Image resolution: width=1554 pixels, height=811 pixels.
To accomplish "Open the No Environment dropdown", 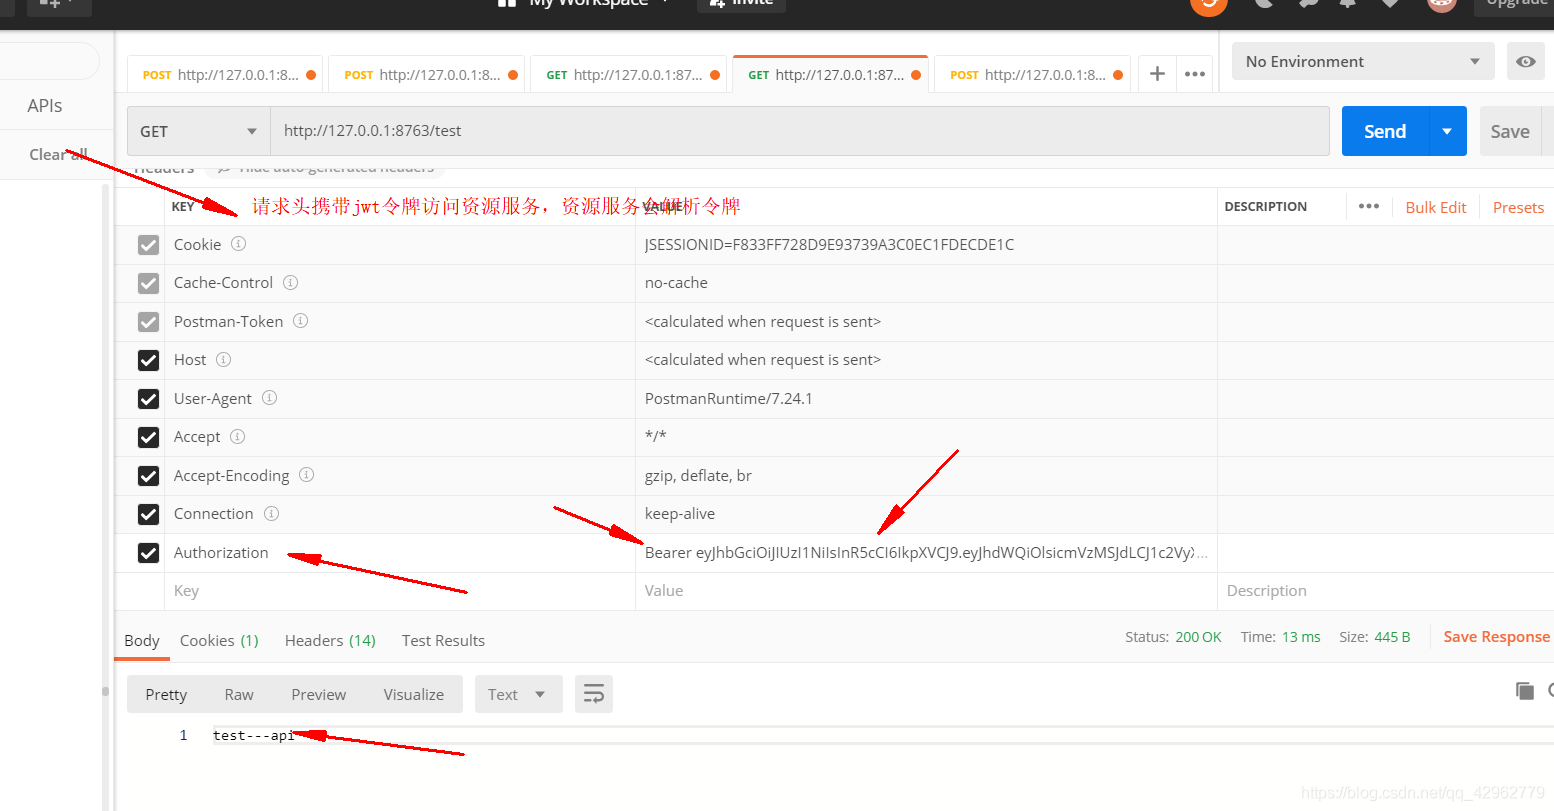I will 1363,61.
